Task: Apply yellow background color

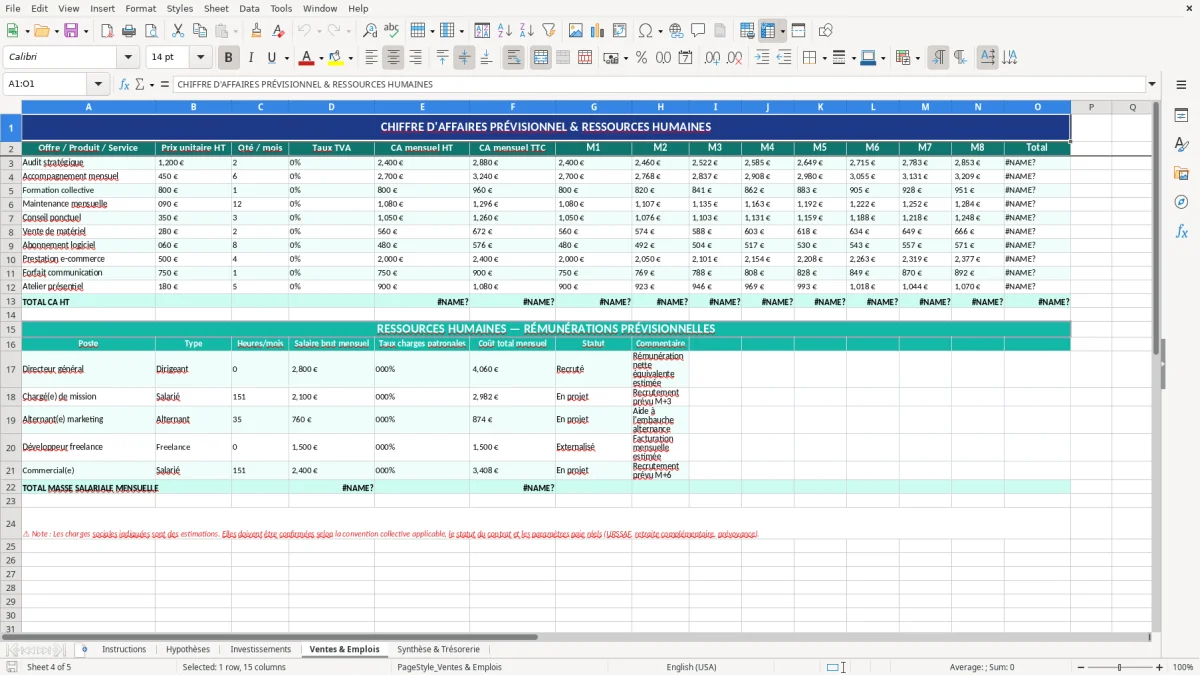Action: tap(335, 58)
